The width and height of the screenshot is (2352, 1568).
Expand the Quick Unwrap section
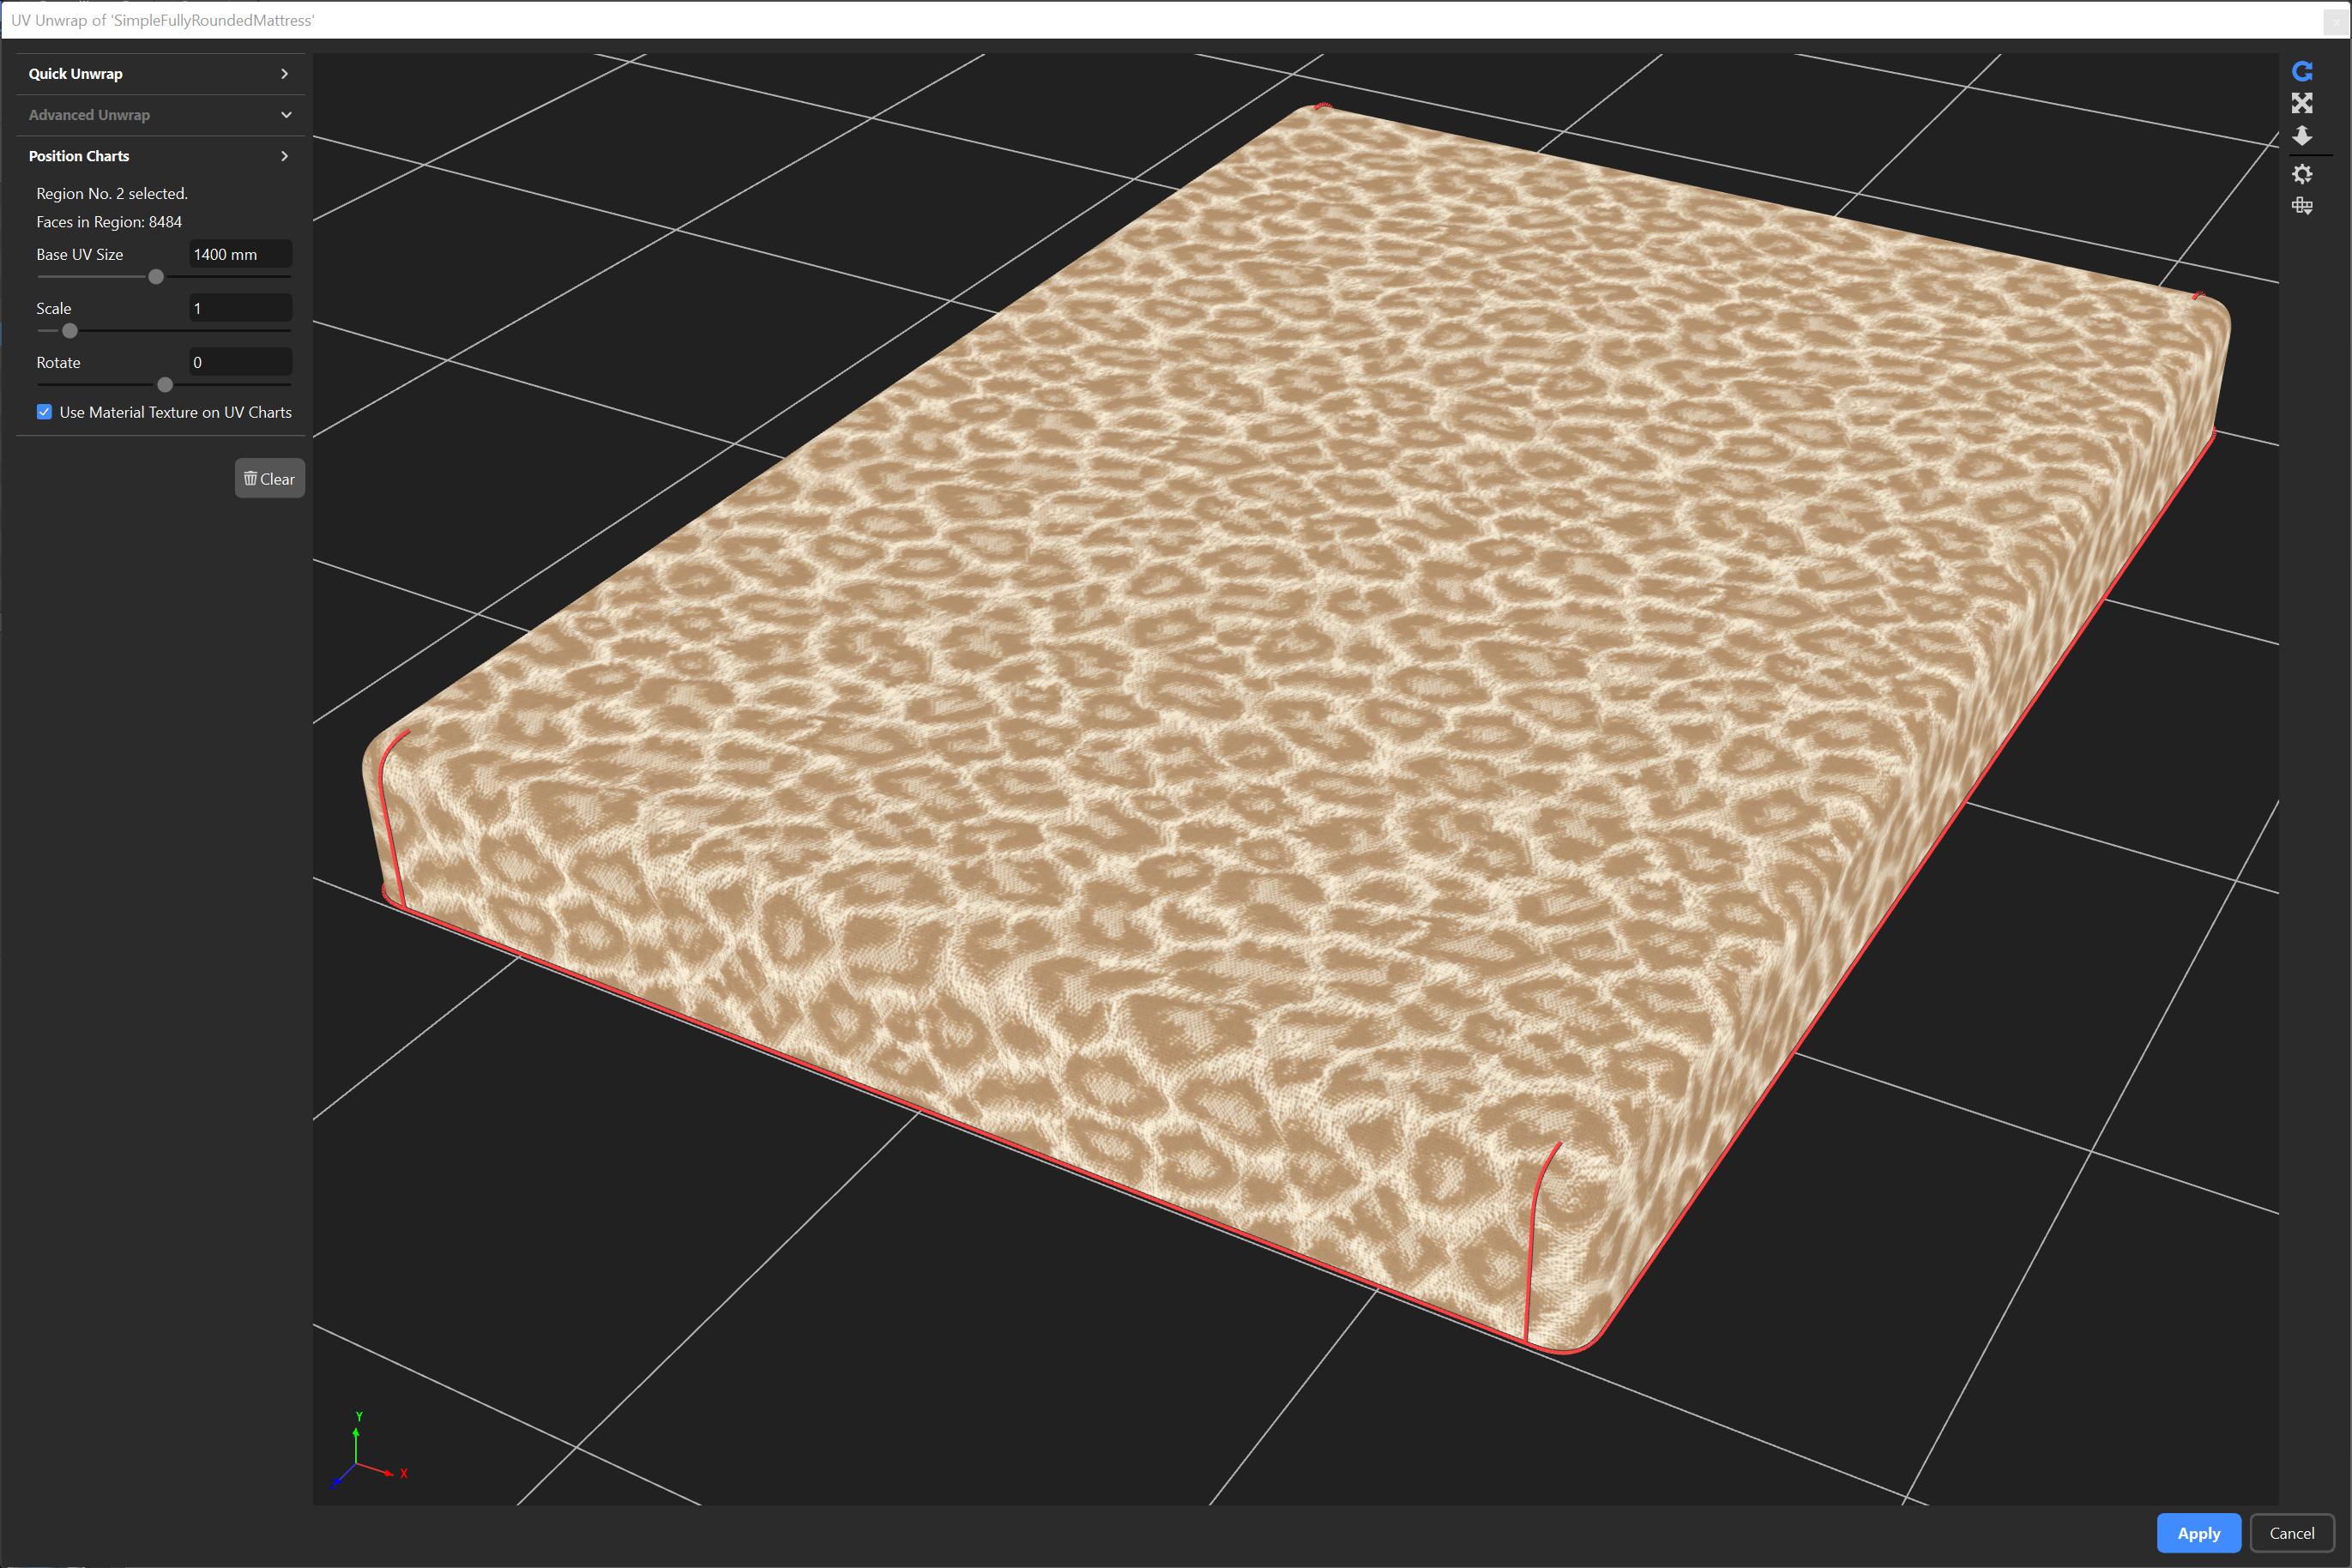[160, 74]
